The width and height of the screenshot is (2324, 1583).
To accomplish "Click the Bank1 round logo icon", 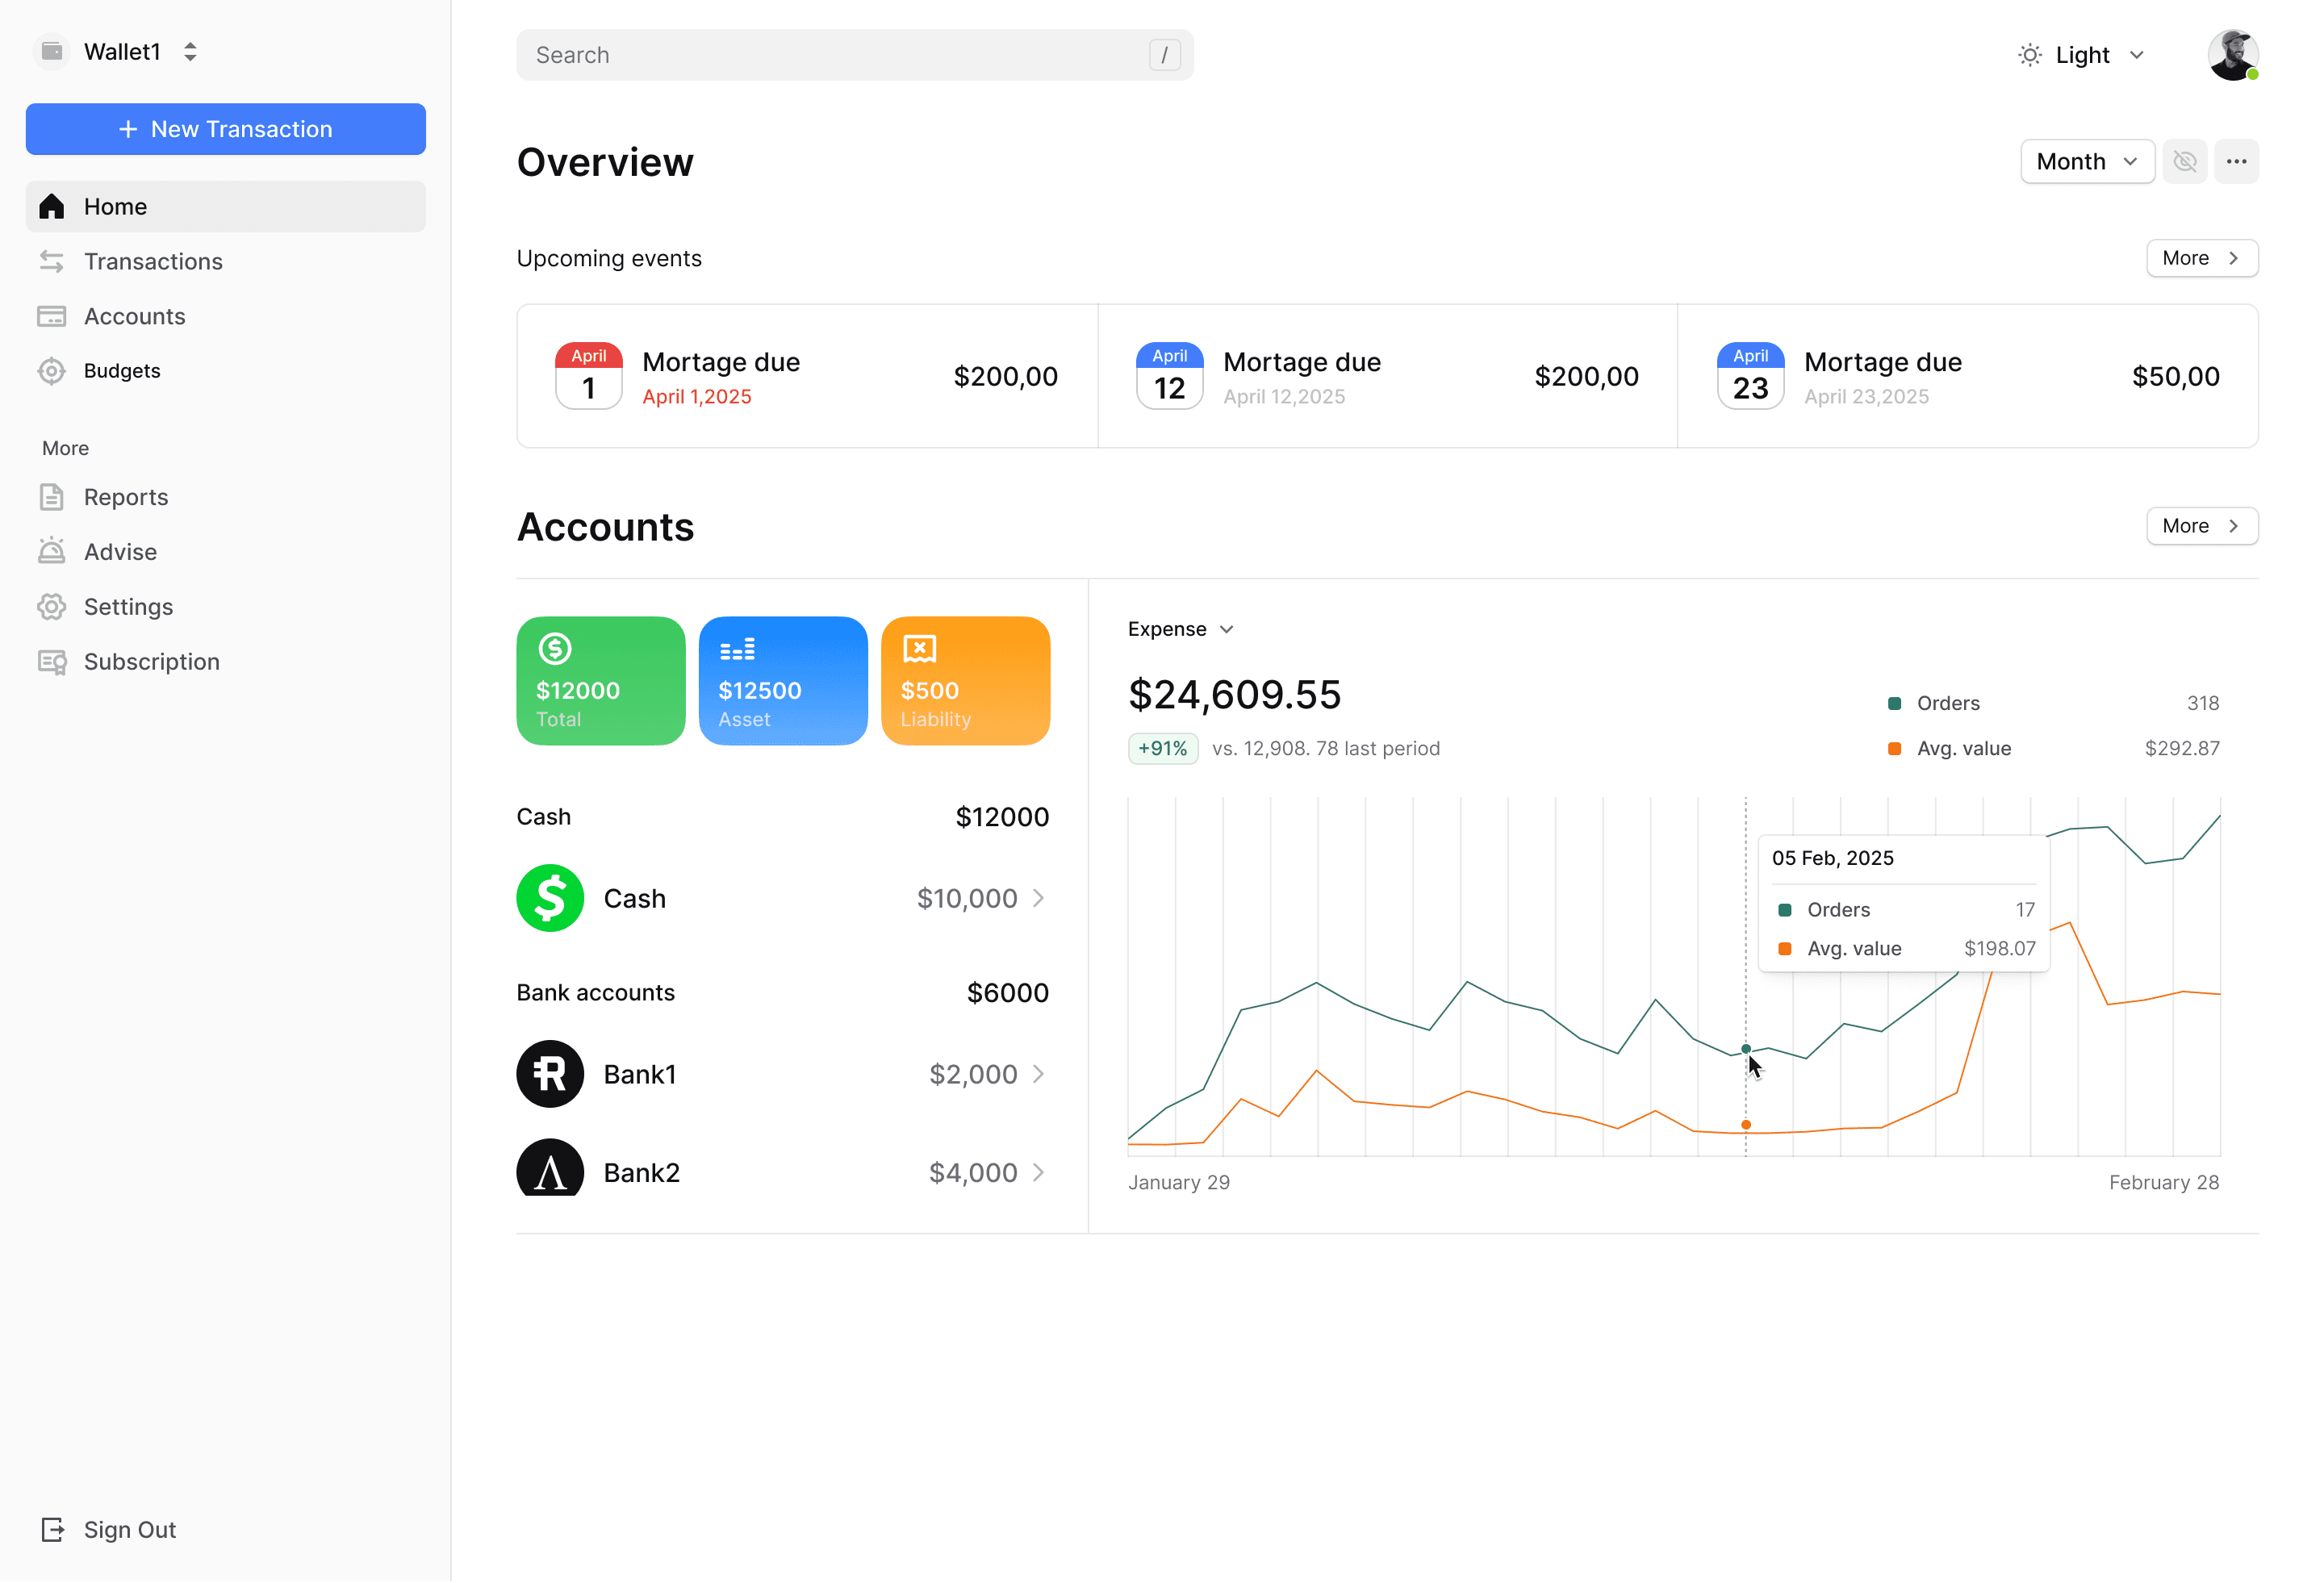I will click(x=550, y=1074).
